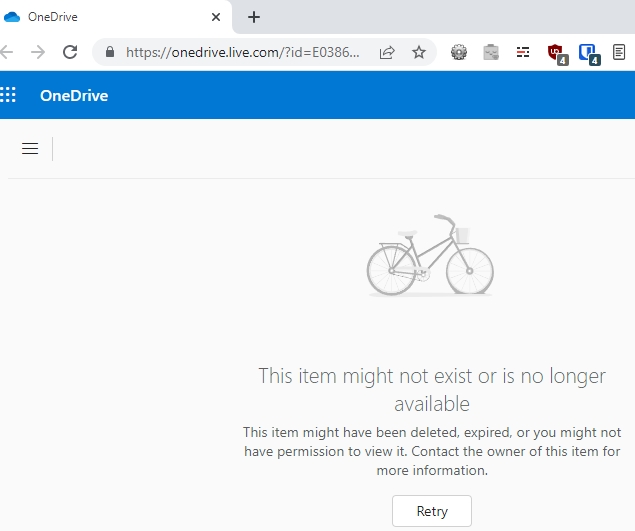Open the Microsoft app launcher grid
The image size is (635, 531).
[x=8, y=95]
